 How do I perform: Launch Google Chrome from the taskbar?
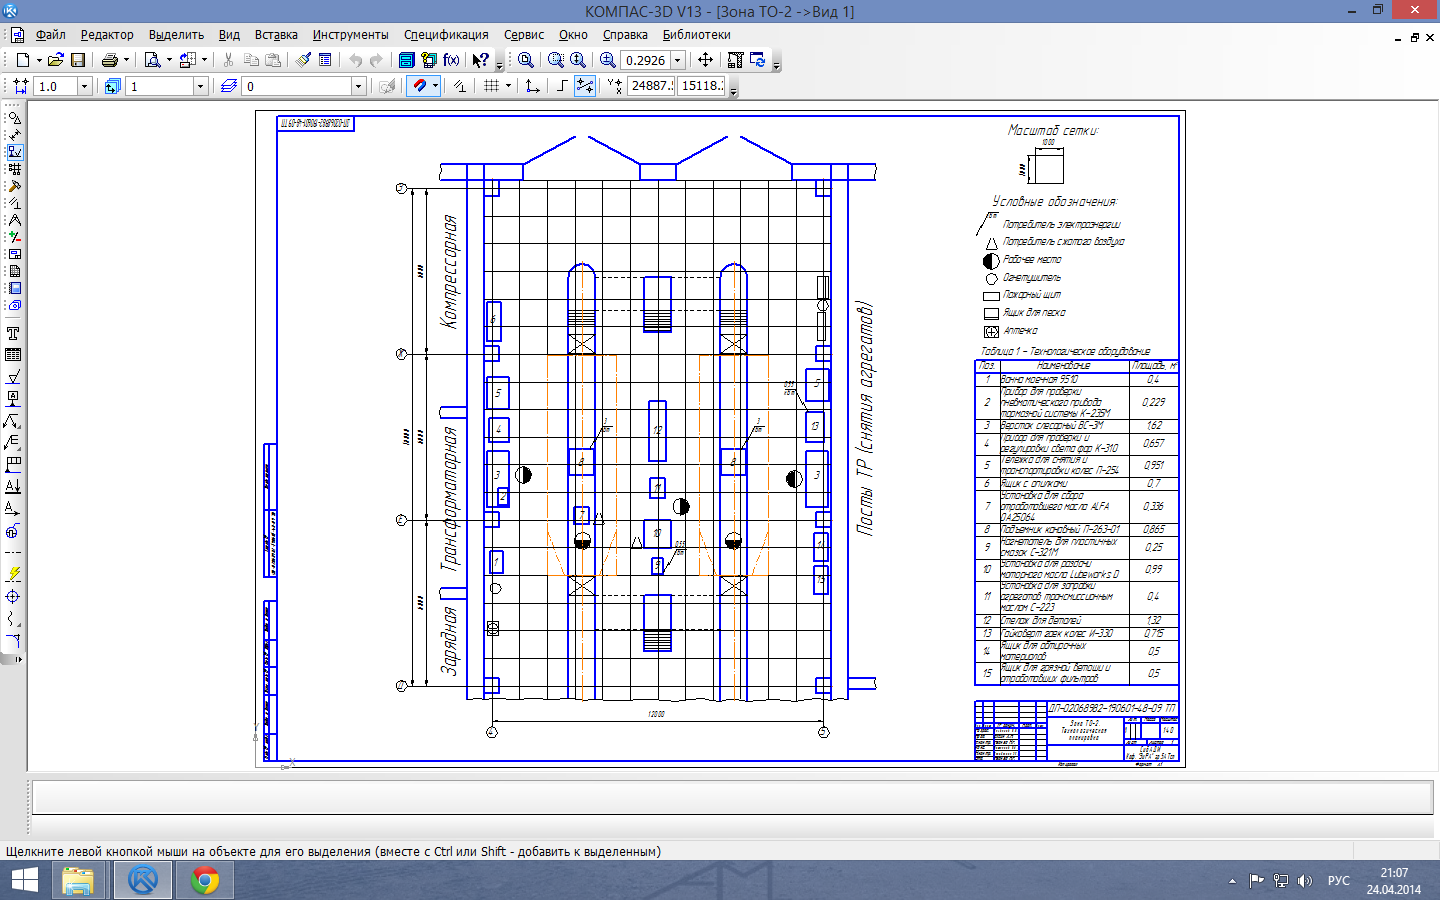click(205, 880)
